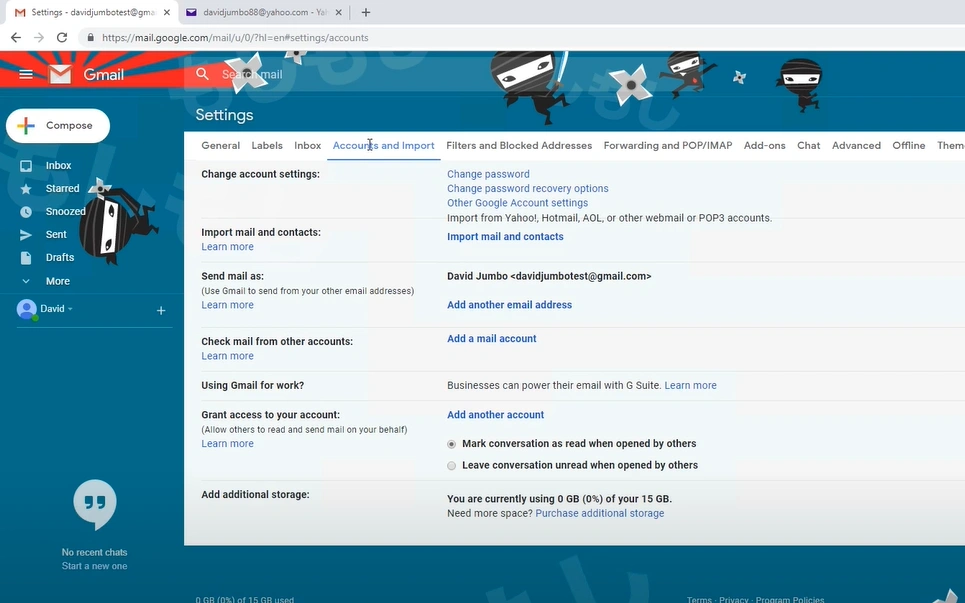Click Learn more under Check mail

(x=227, y=356)
